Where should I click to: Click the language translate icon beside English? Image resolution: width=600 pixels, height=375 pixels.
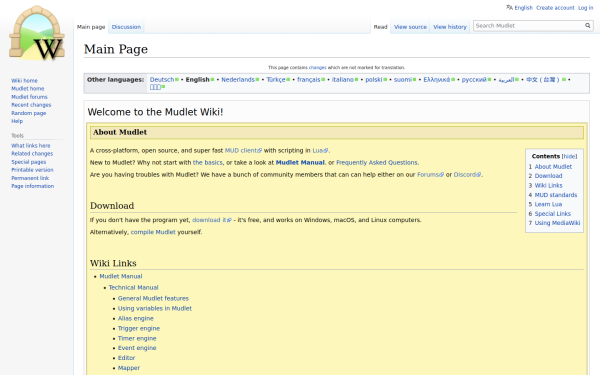pos(509,7)
